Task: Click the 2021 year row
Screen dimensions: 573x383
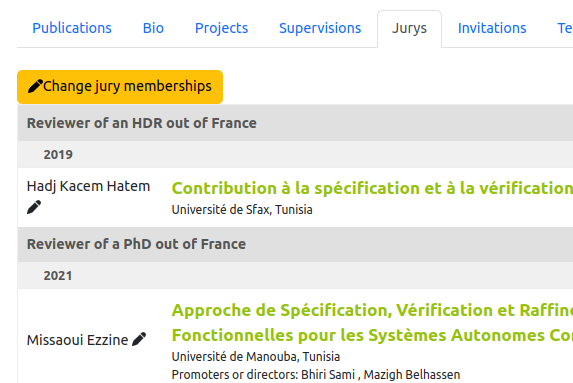Action: coord(295,276)
